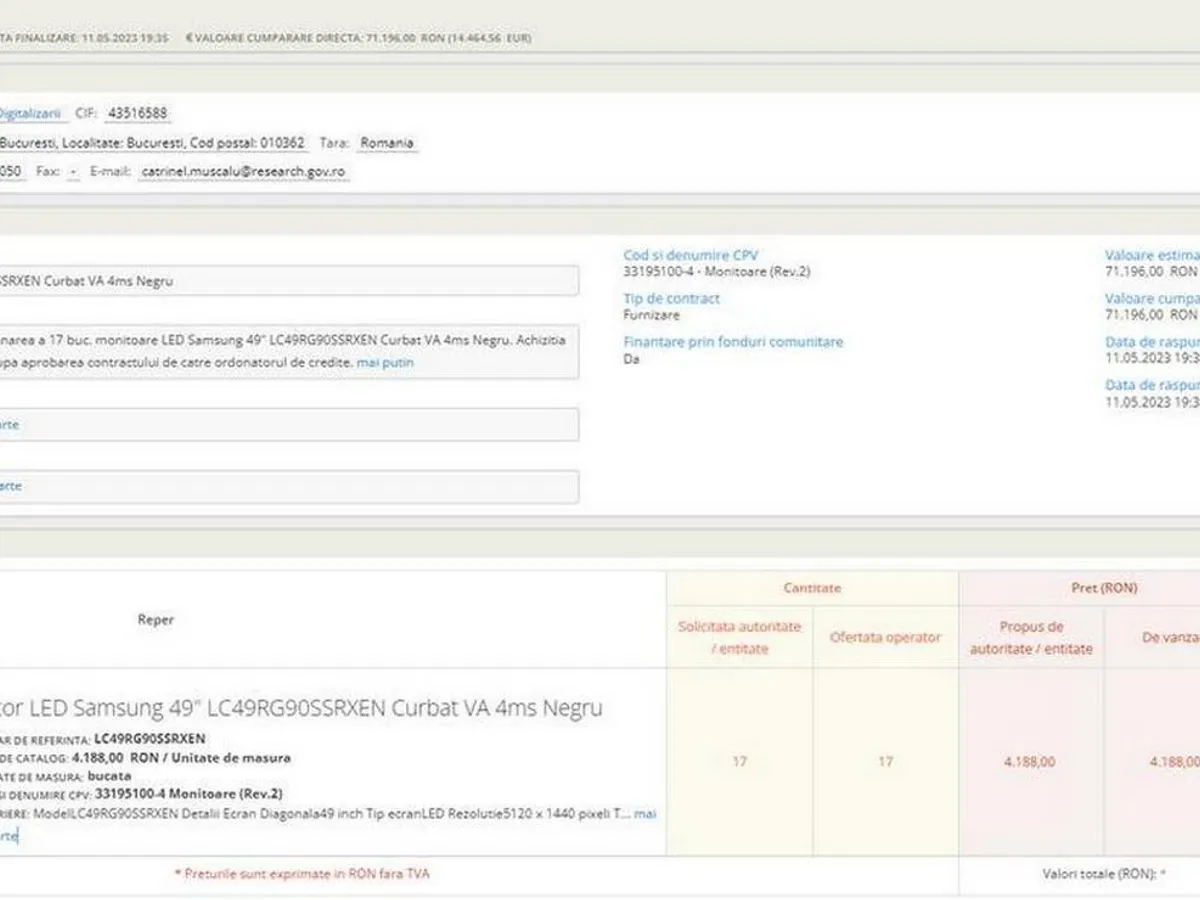Click the Tara field showing Romania
This screenshot has width=1200, height=900.
386,143
